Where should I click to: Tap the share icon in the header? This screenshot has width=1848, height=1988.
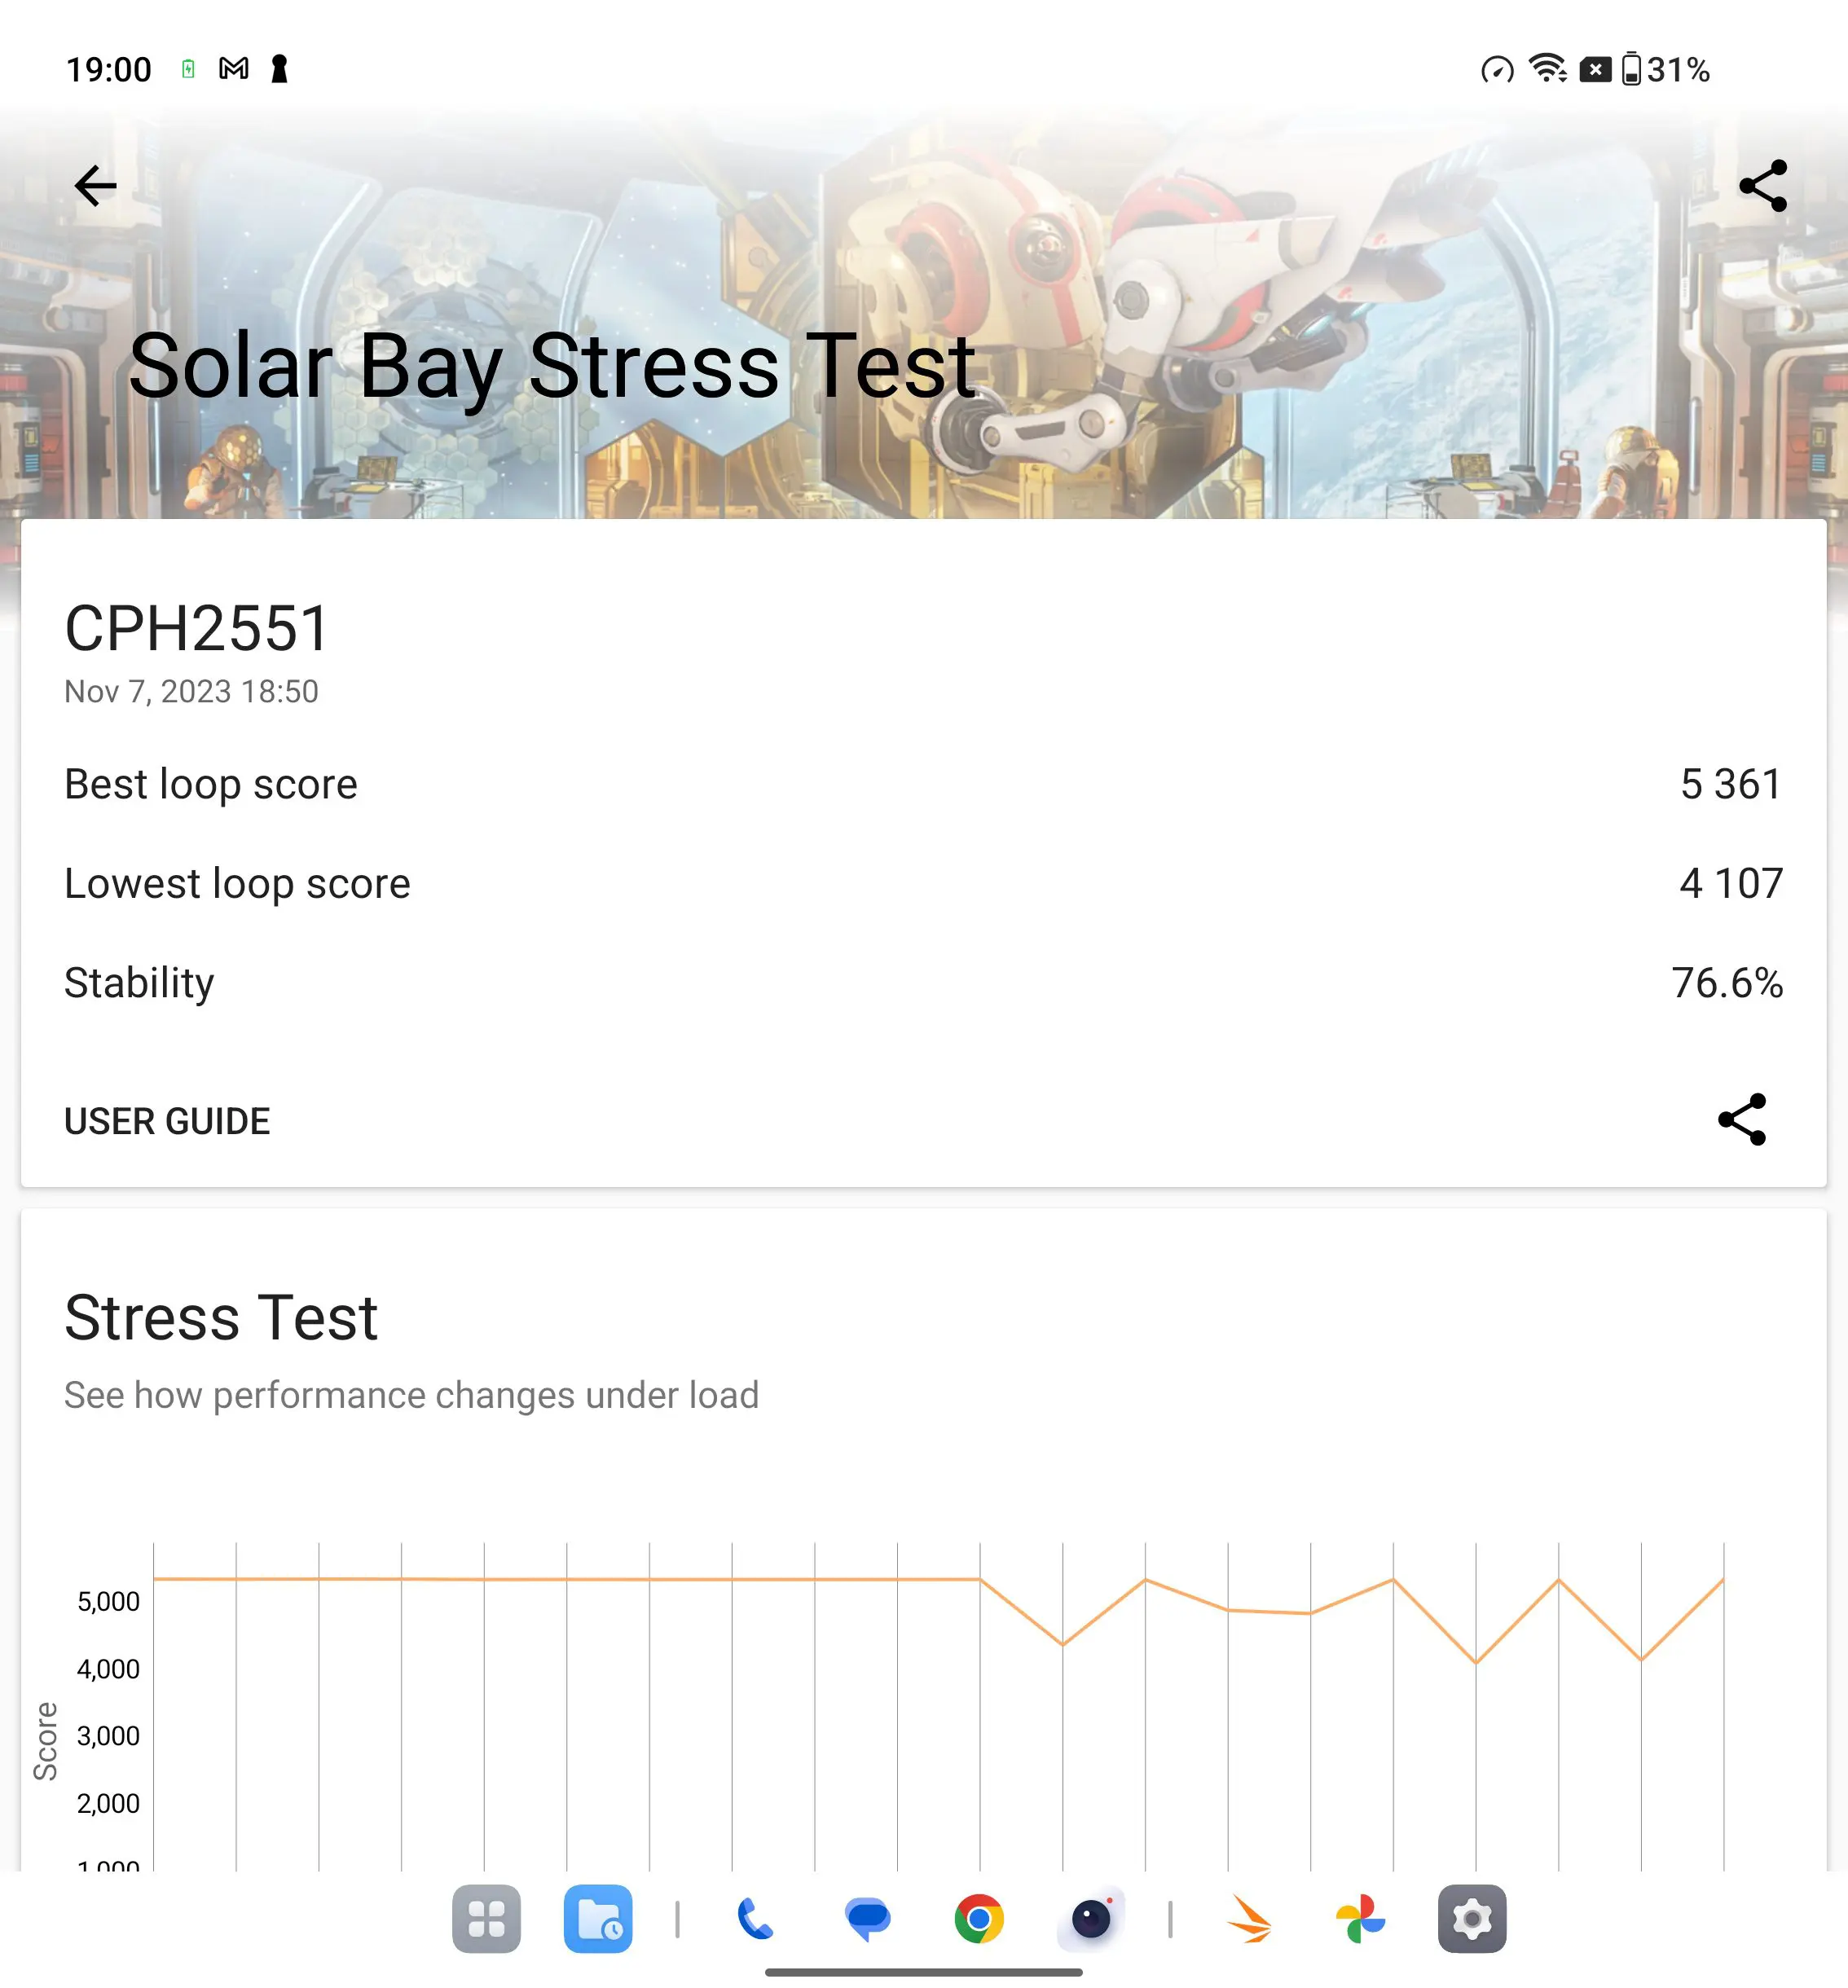pyautogui.click(x=1763, y=186)
